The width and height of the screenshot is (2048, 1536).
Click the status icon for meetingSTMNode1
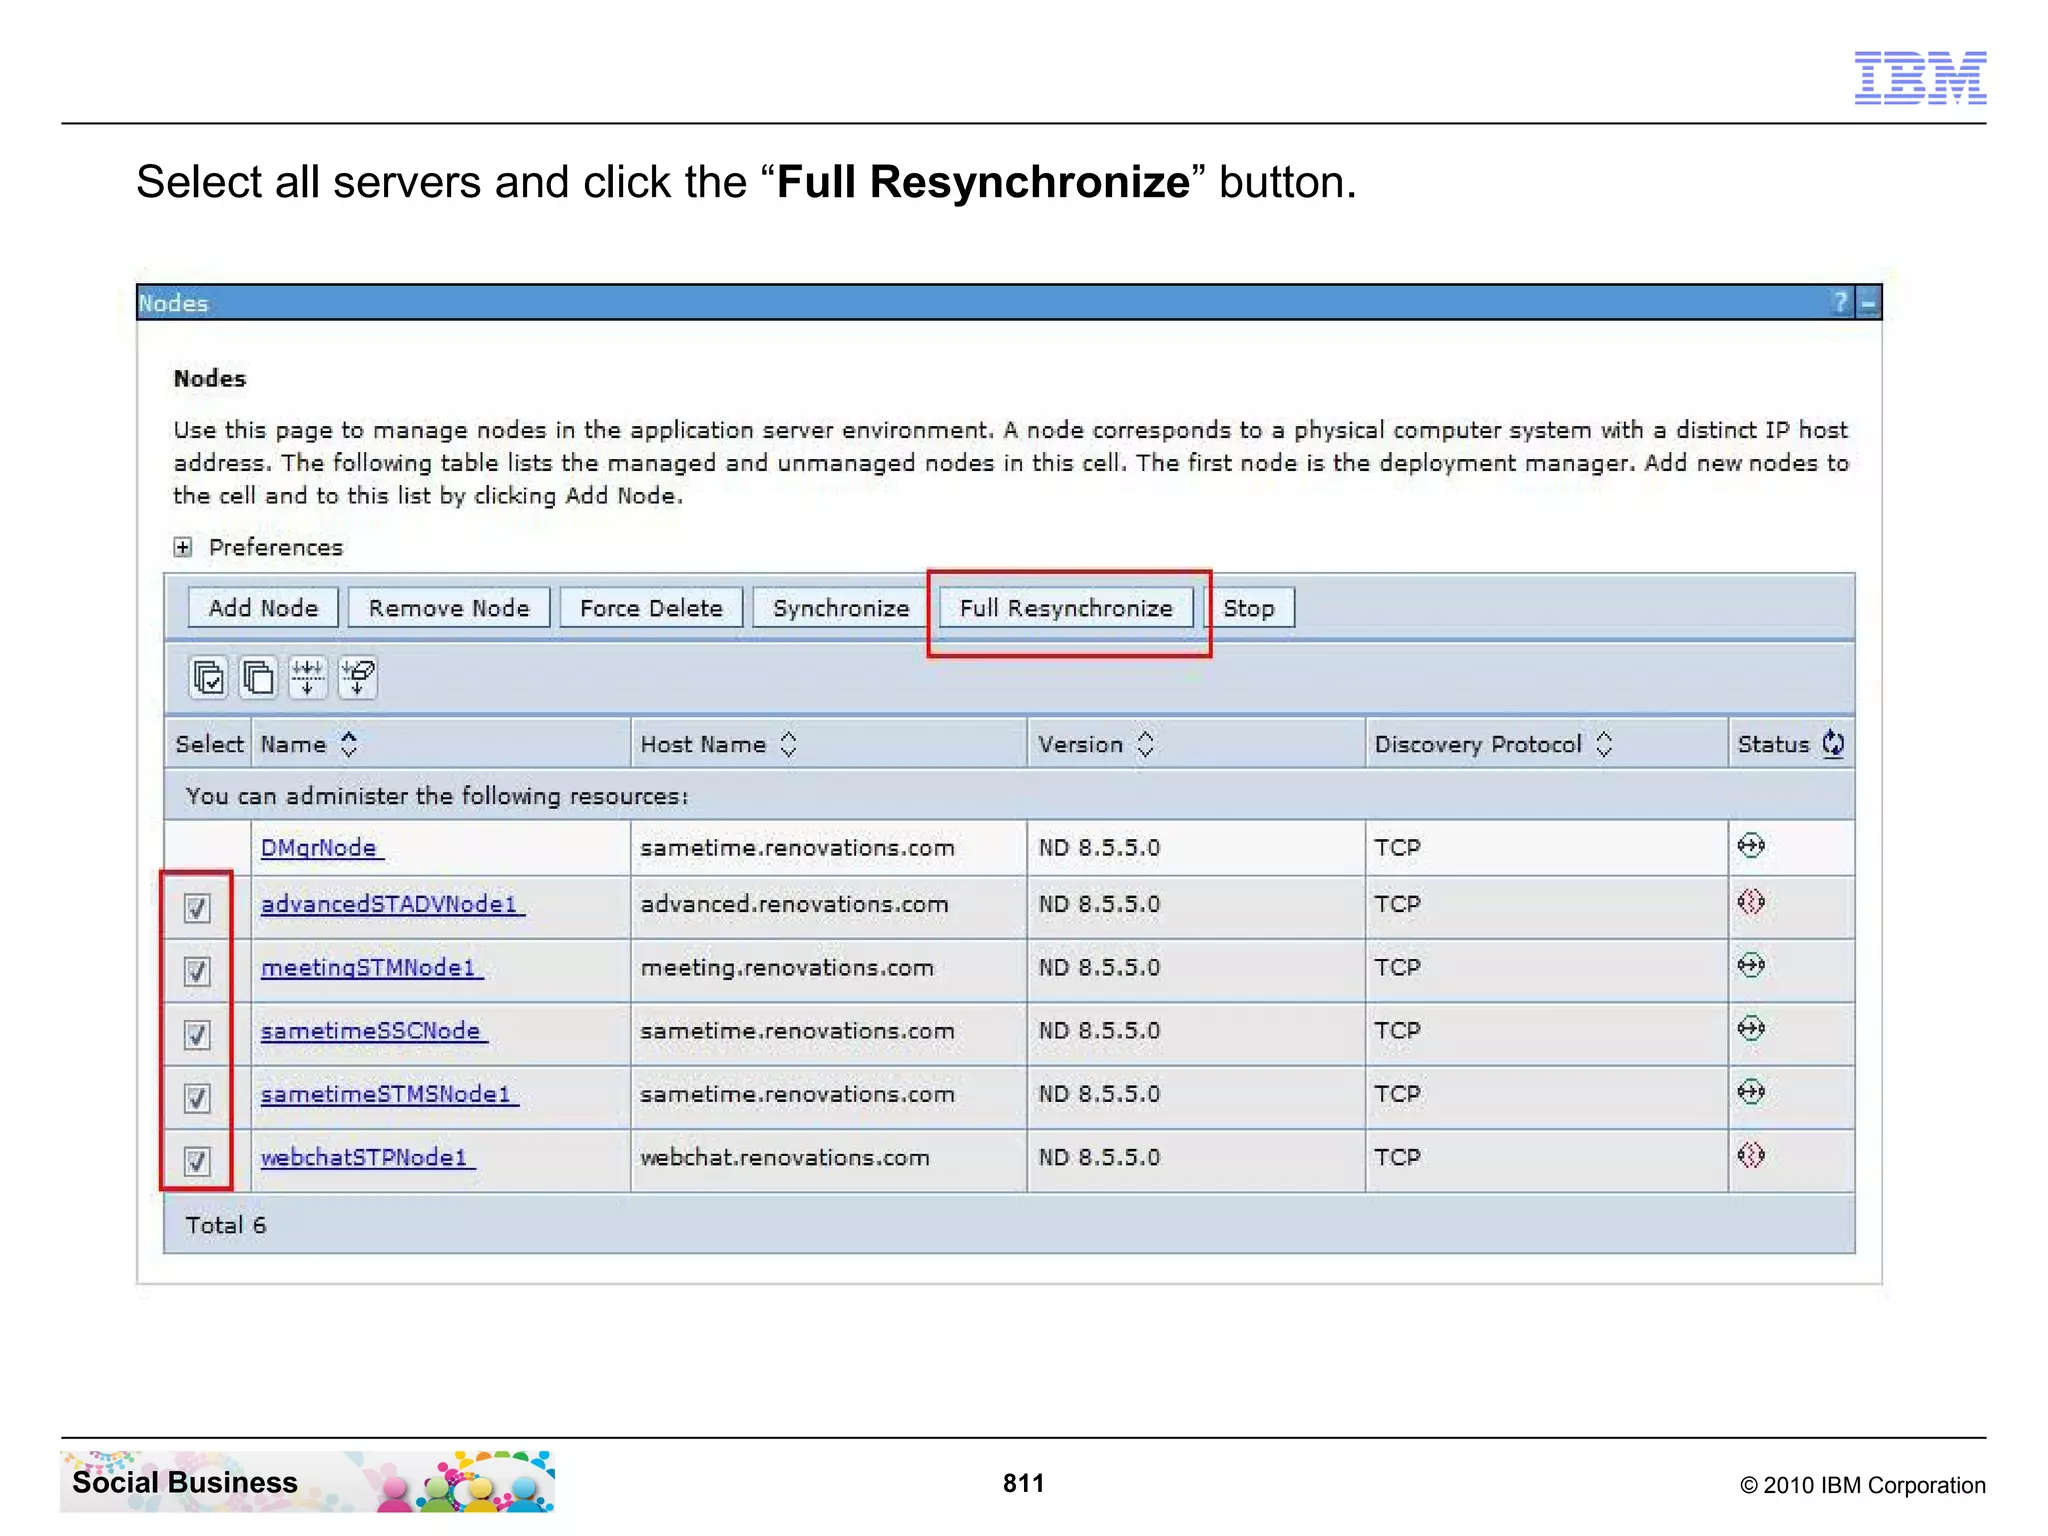click(1751, 965)
